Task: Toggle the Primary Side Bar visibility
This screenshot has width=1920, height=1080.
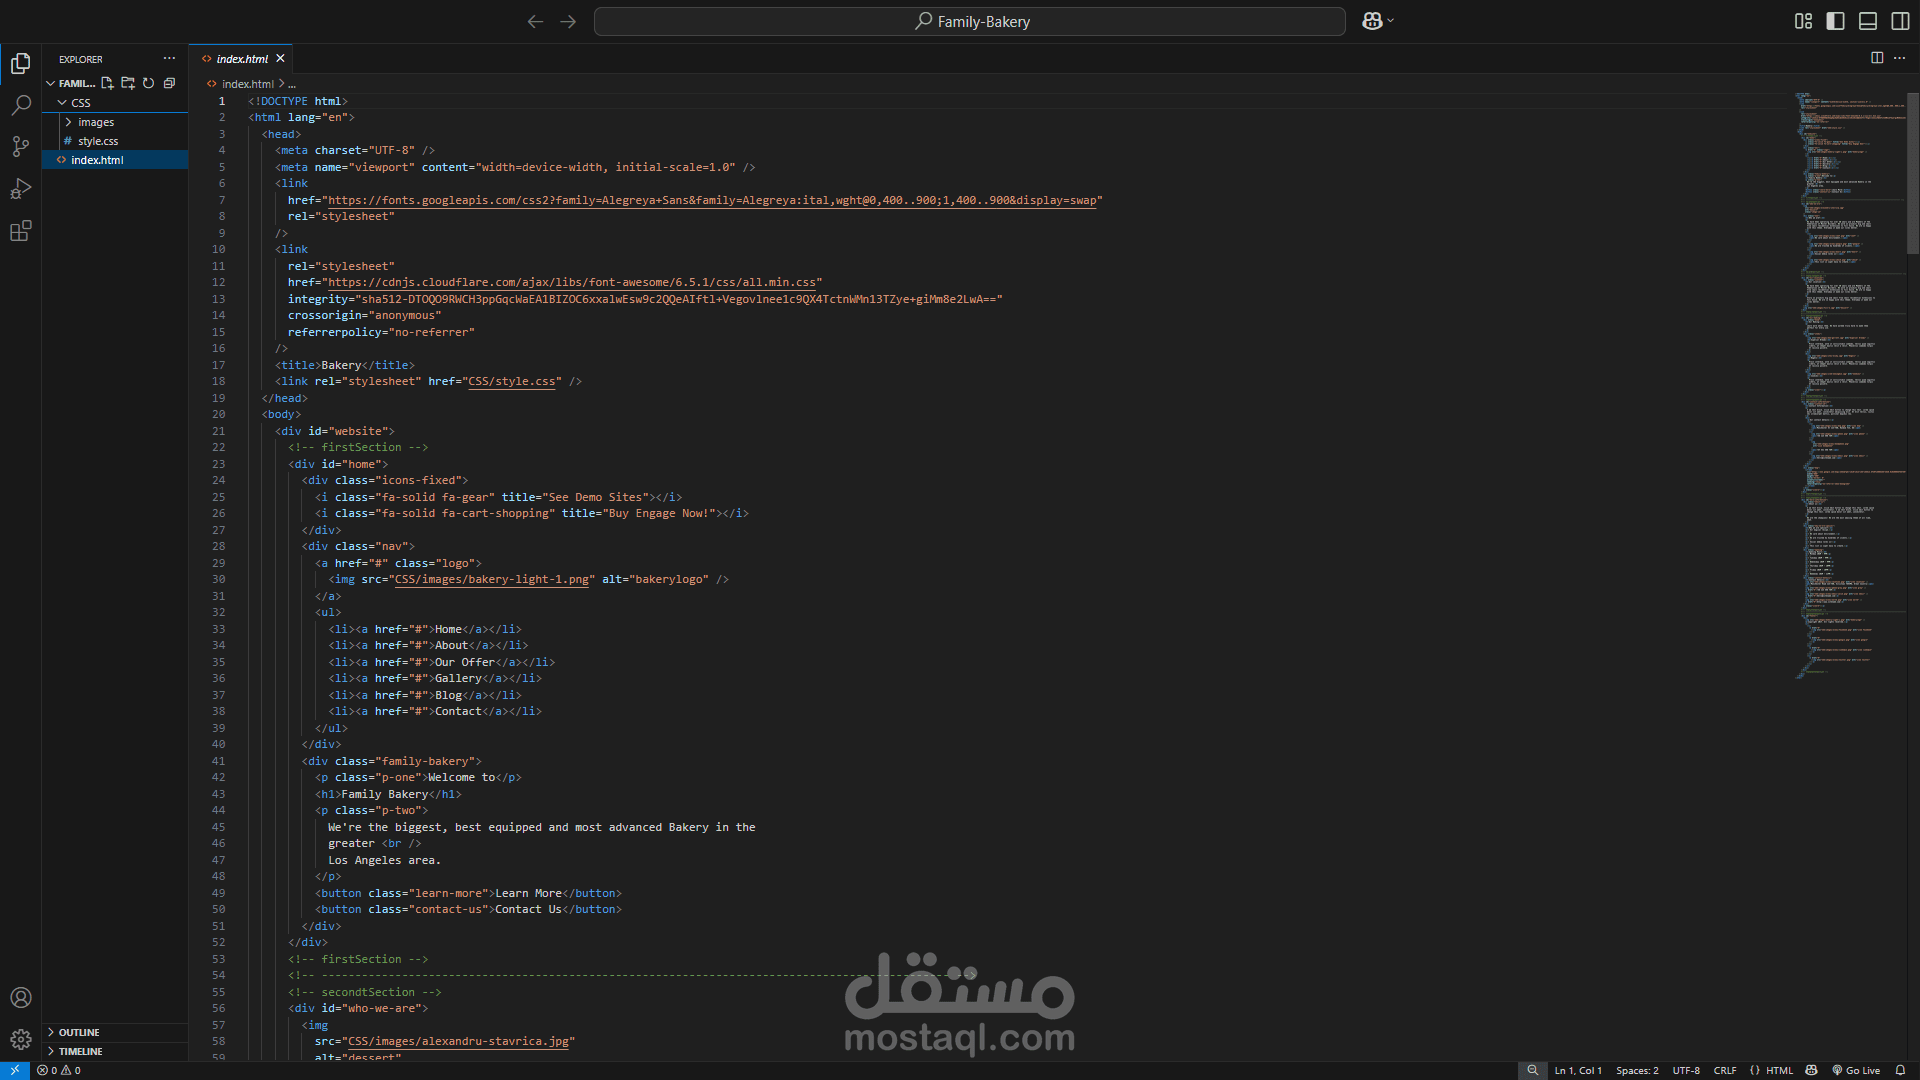Action: 1835,21
